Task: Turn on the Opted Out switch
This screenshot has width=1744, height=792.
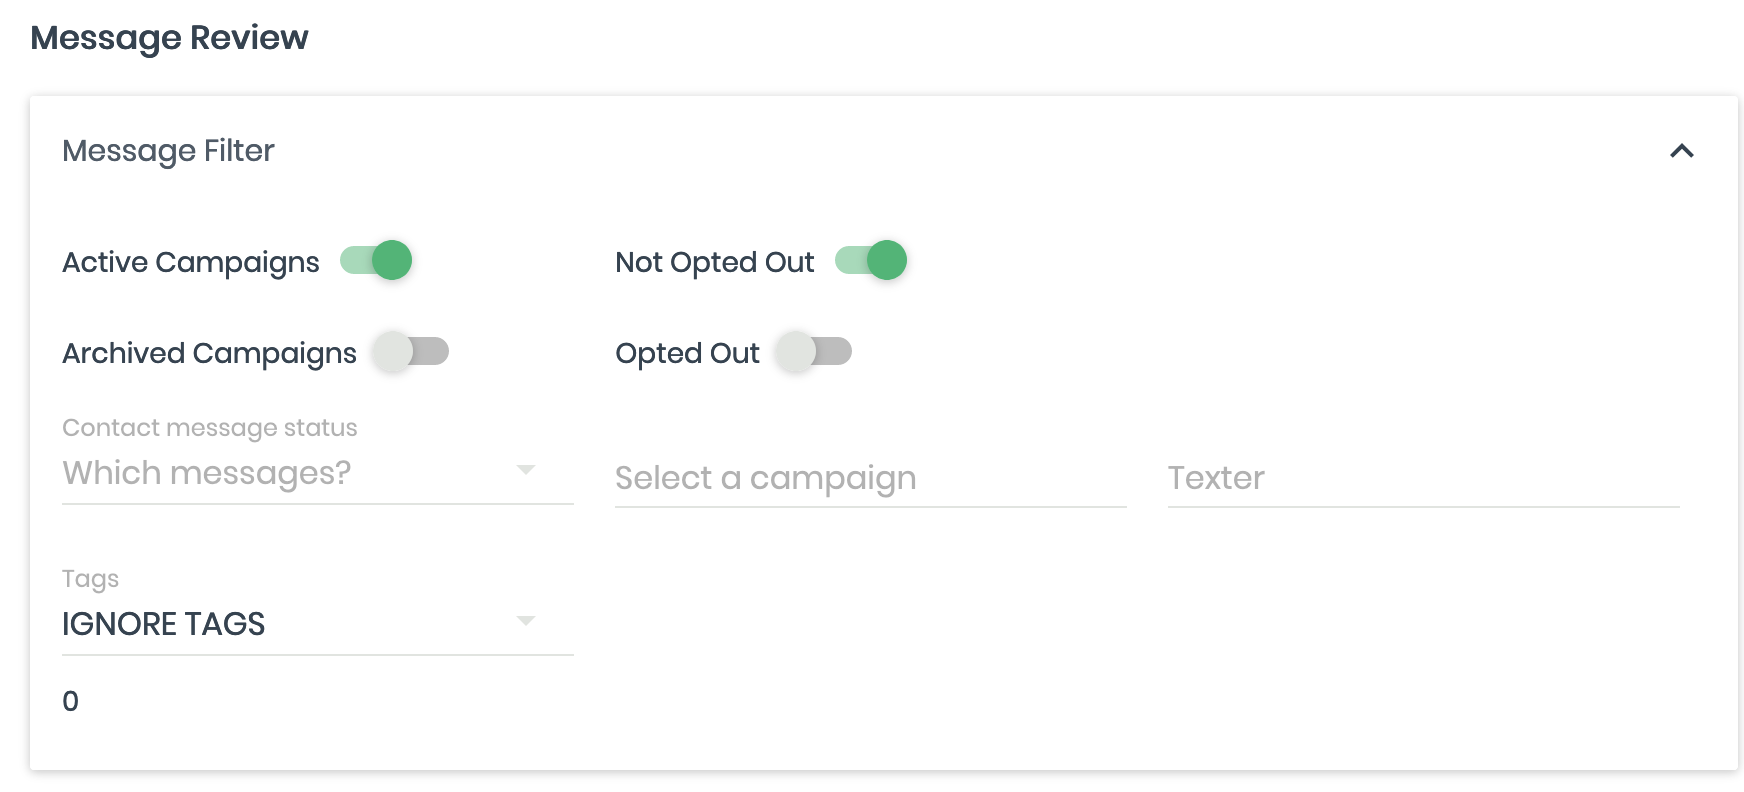Action: click(814, 352)
